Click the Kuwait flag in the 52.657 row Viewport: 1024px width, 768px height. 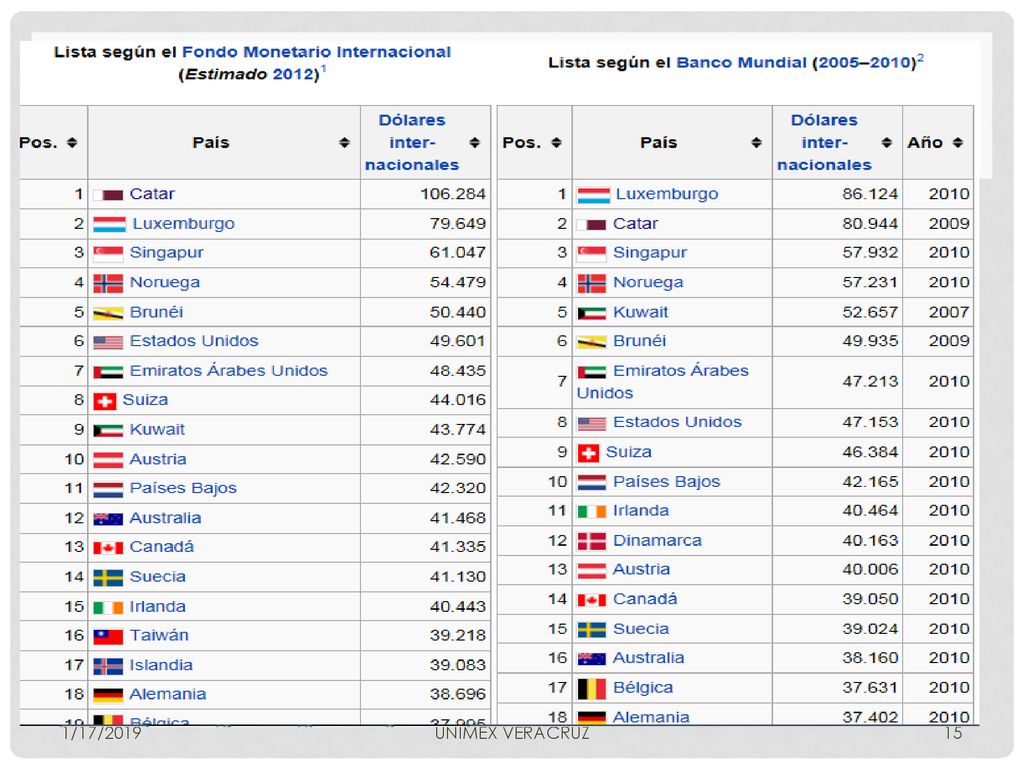pyautogui.click(x=592, y=313)
